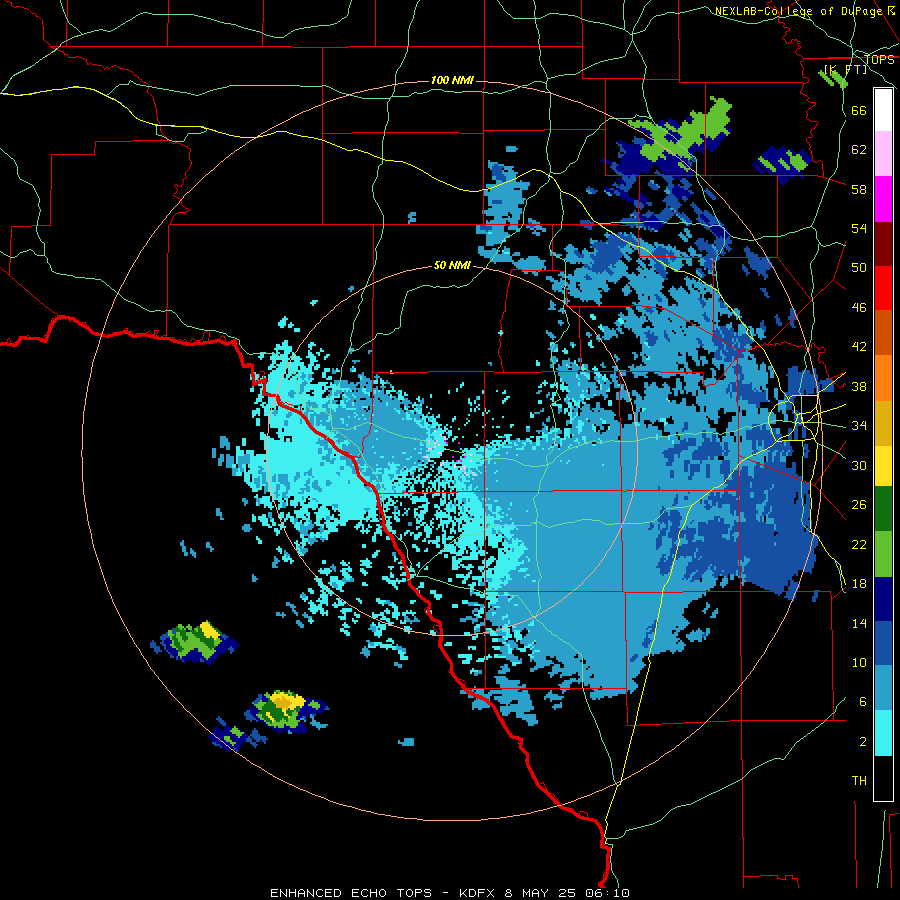Click the black TH threshold legend swatch

pyautogui.click(x=883, y=778)
